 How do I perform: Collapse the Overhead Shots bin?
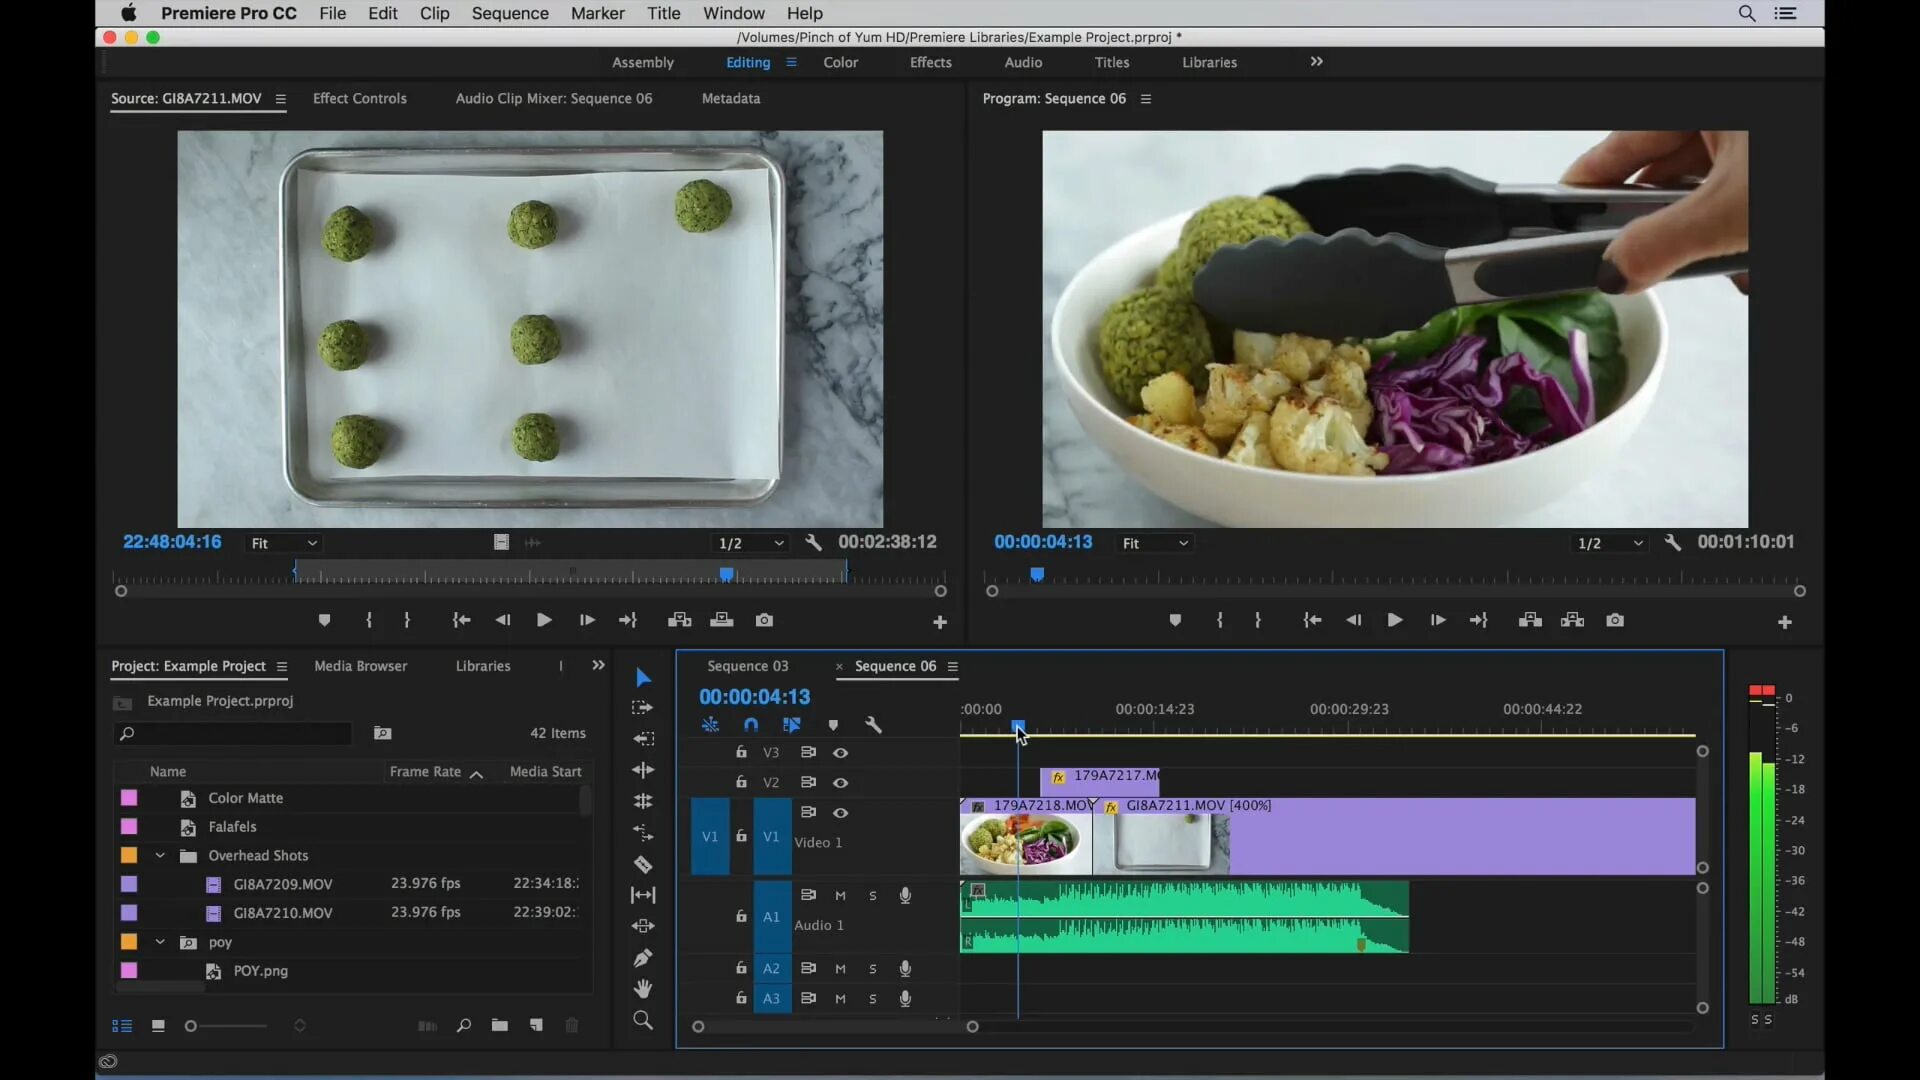160,855
